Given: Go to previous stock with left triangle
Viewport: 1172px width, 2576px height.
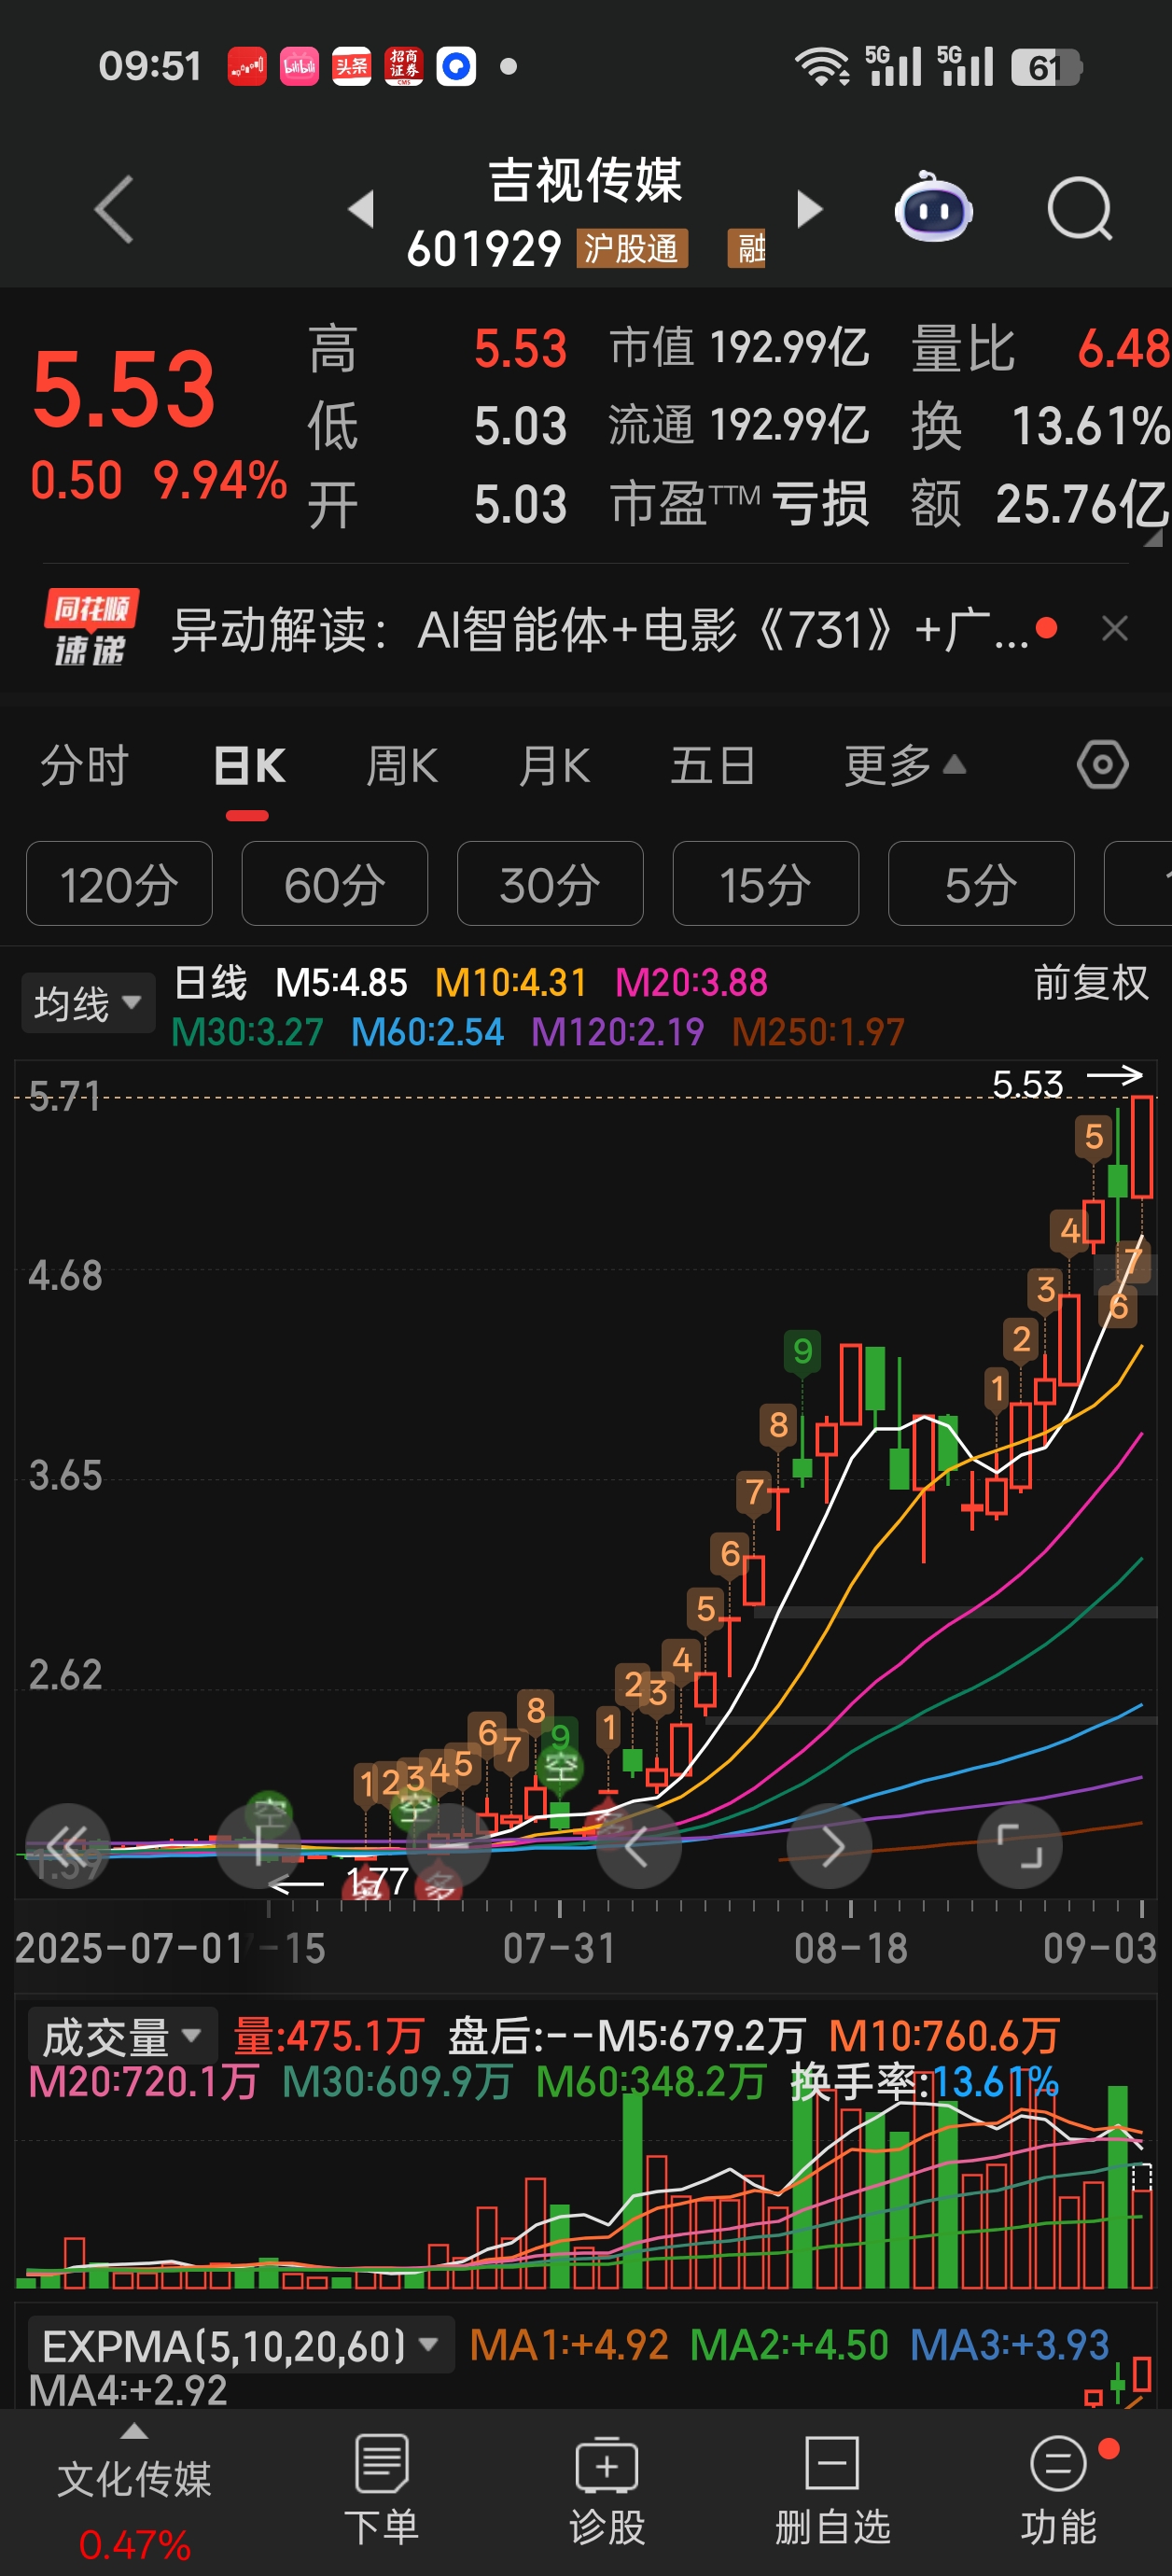Looking at the screenshot, I should pyautogui.click(x=361, y=209).
